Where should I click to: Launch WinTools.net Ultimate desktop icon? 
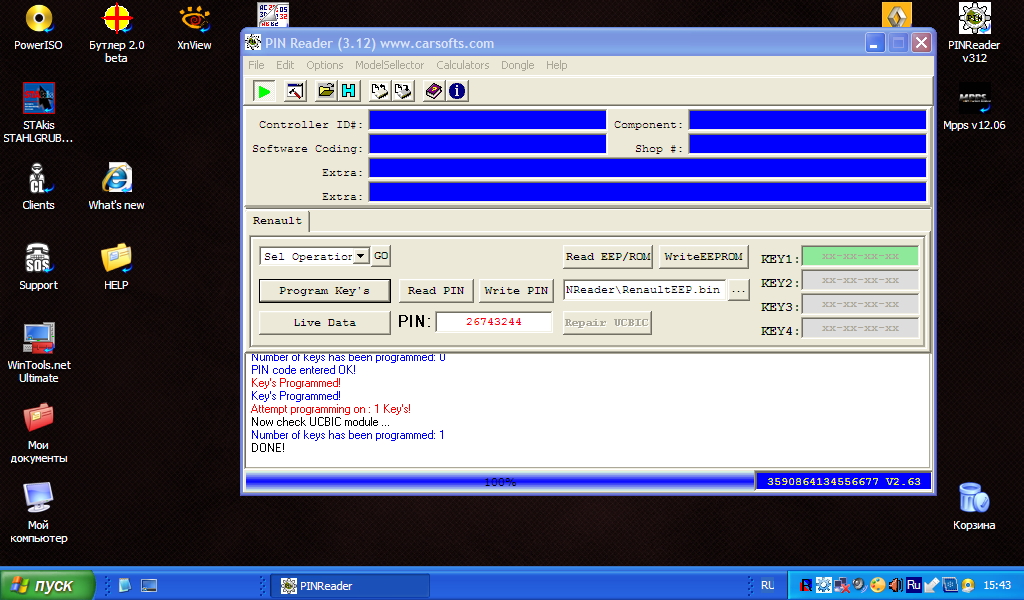coord(39,353)
